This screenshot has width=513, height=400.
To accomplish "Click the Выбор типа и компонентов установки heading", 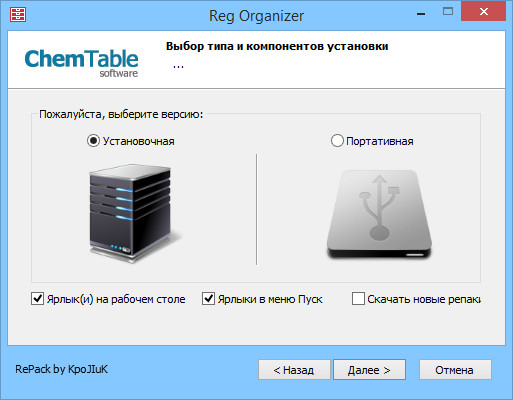I will [x=277, y=46].
